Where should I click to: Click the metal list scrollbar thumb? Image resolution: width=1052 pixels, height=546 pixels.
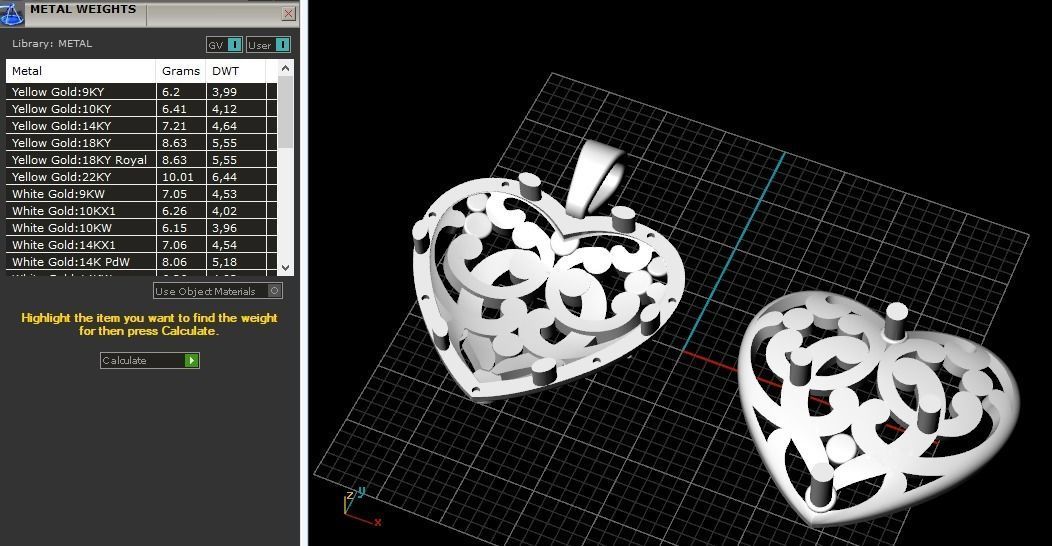click(x=285, y=111)
